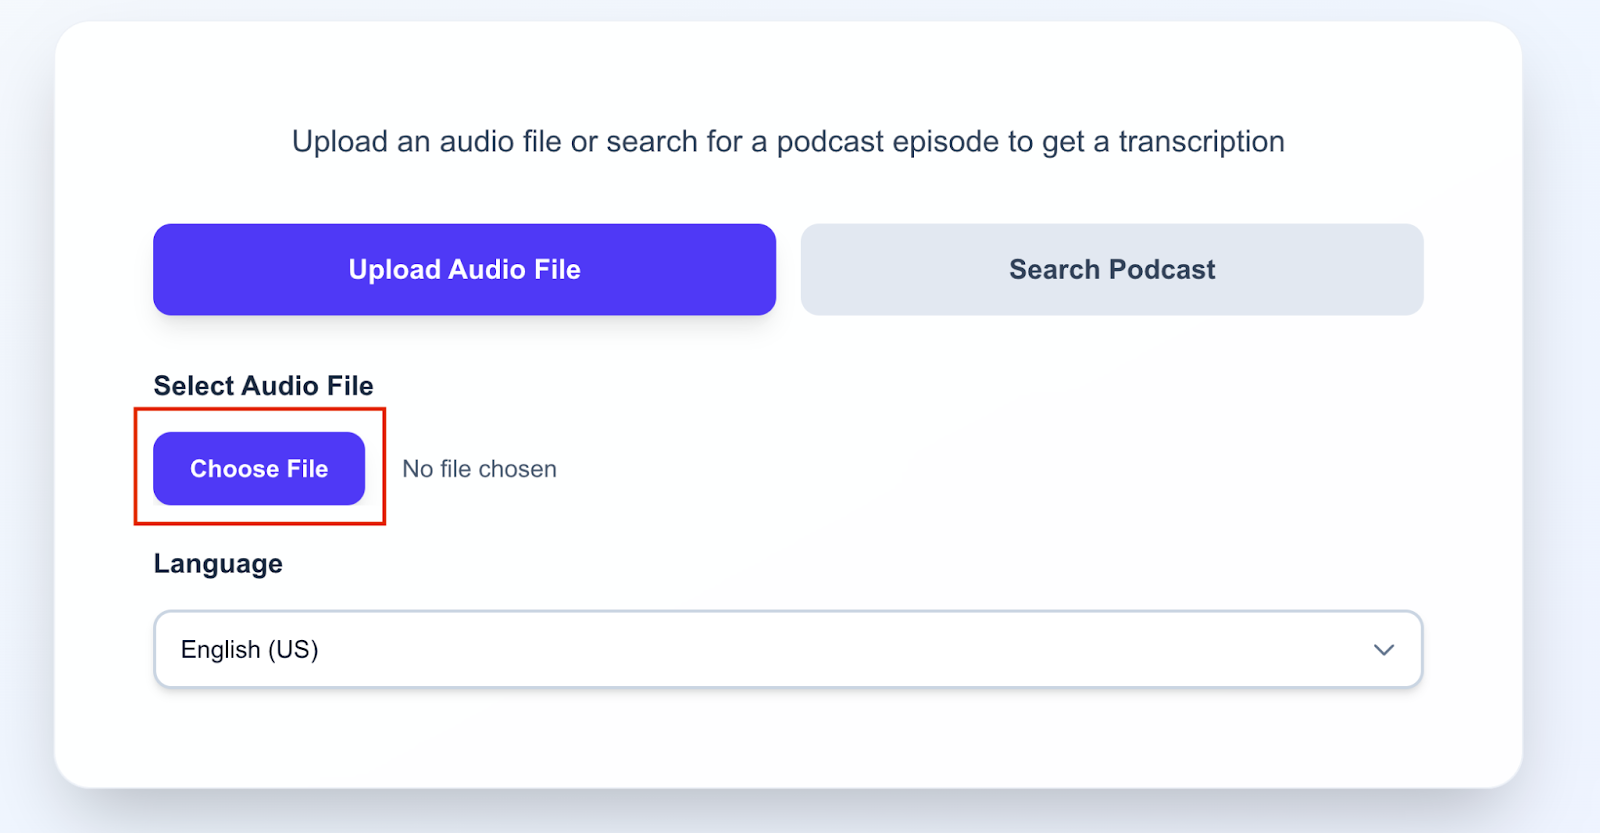Click the word 'File' on Choose File button
1600x833 pixels.
(307, 469)
